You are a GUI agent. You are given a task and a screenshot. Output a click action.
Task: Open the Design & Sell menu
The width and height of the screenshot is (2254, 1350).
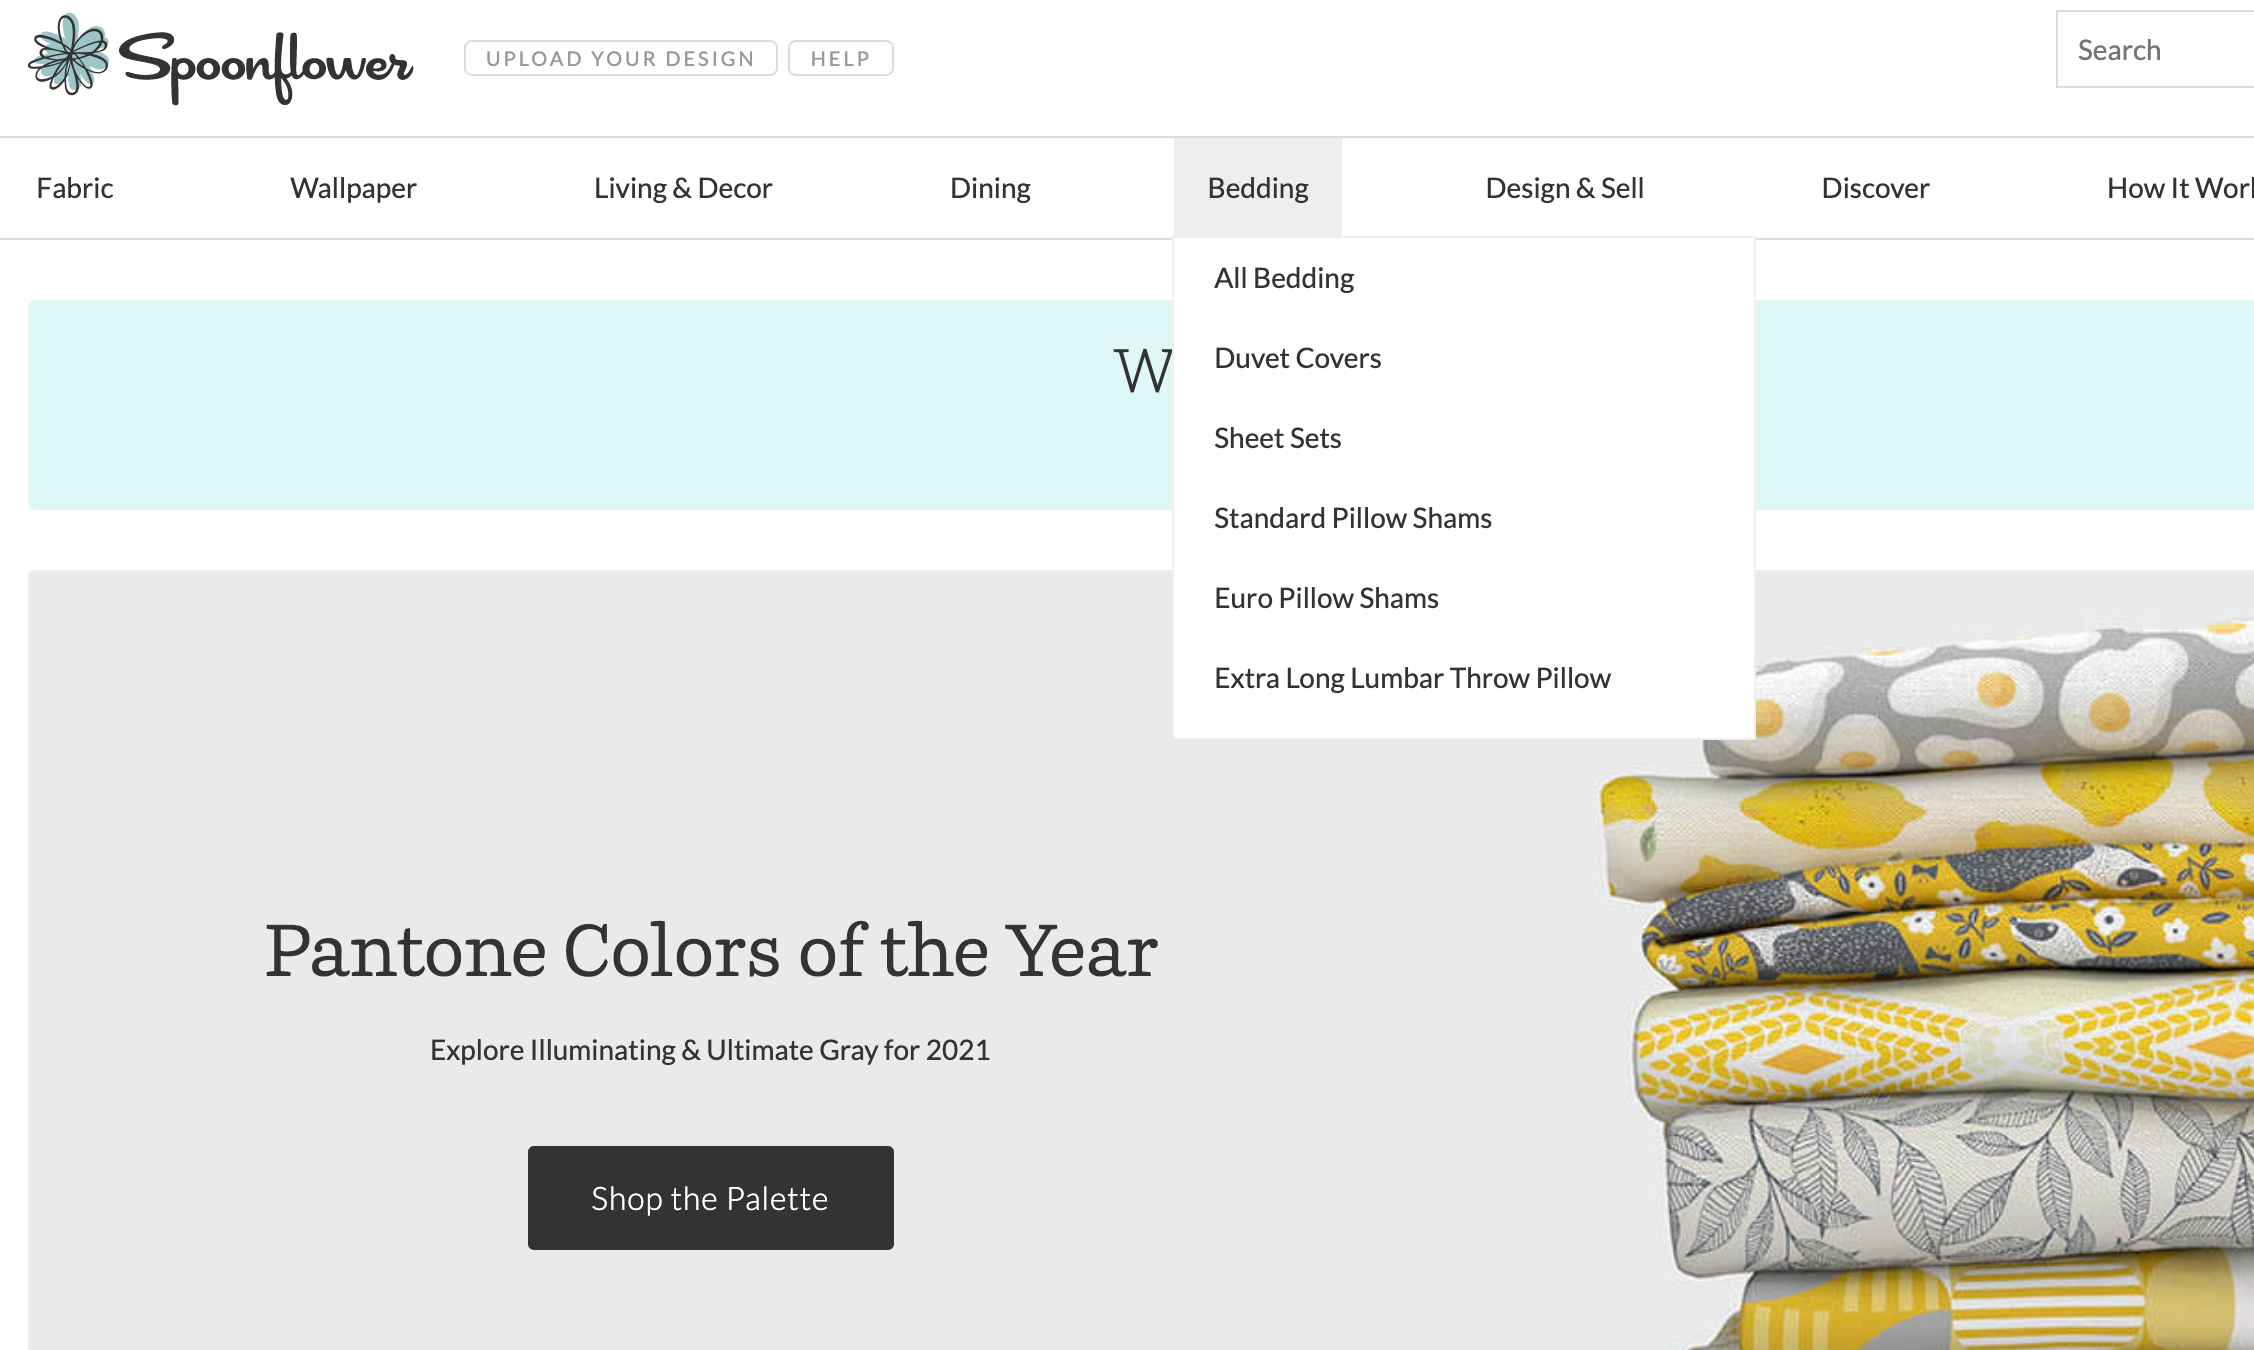pyautogui.click(x=1564, y=188)
